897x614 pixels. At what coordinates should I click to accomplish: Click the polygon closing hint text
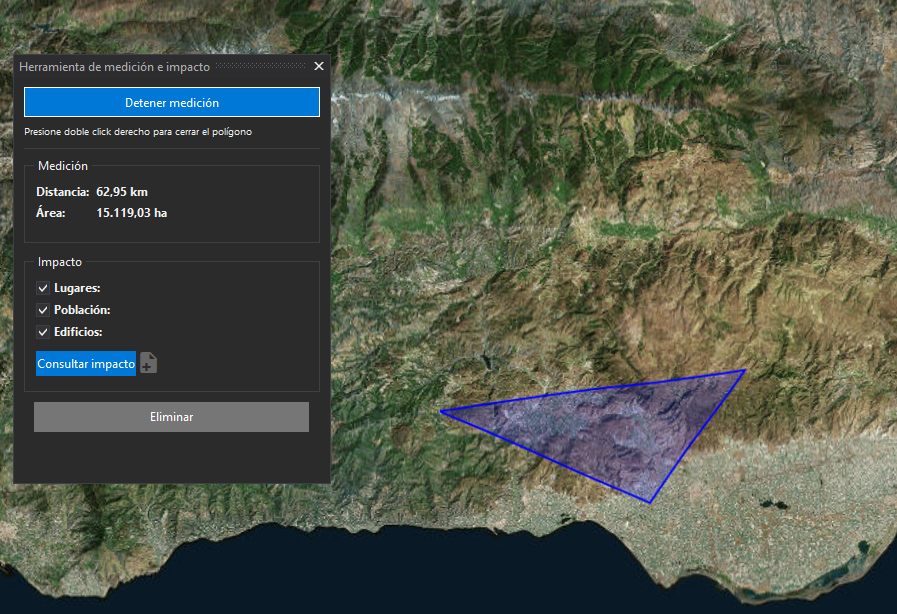pyautogui.click(x=137, y=131)
